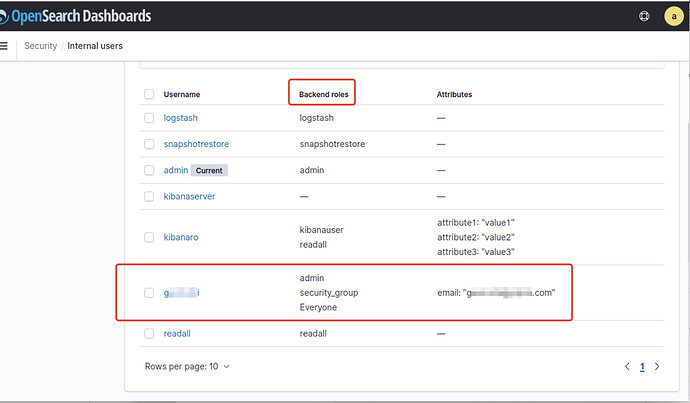
Task: Click the 'kibanauser' backend role text
Action: tap(322, 230)
